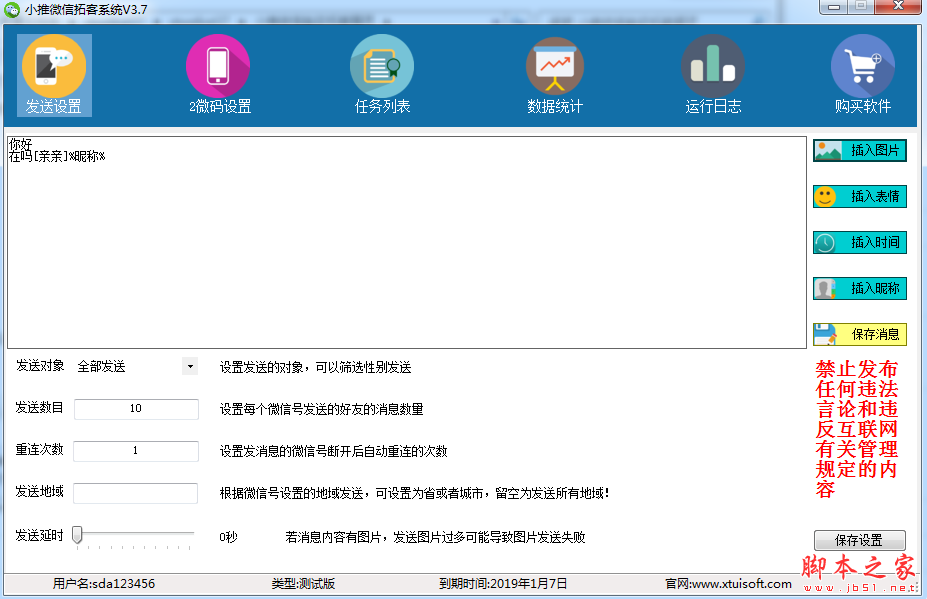Expand the 发送对象 dropdown arrow
927x599 pixels.
pos(190,367)
